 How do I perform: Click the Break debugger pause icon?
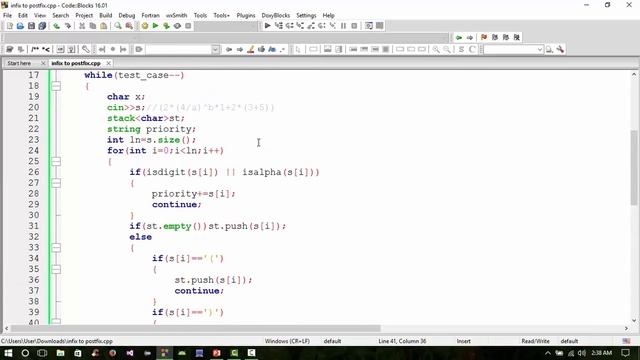[343, 26]
